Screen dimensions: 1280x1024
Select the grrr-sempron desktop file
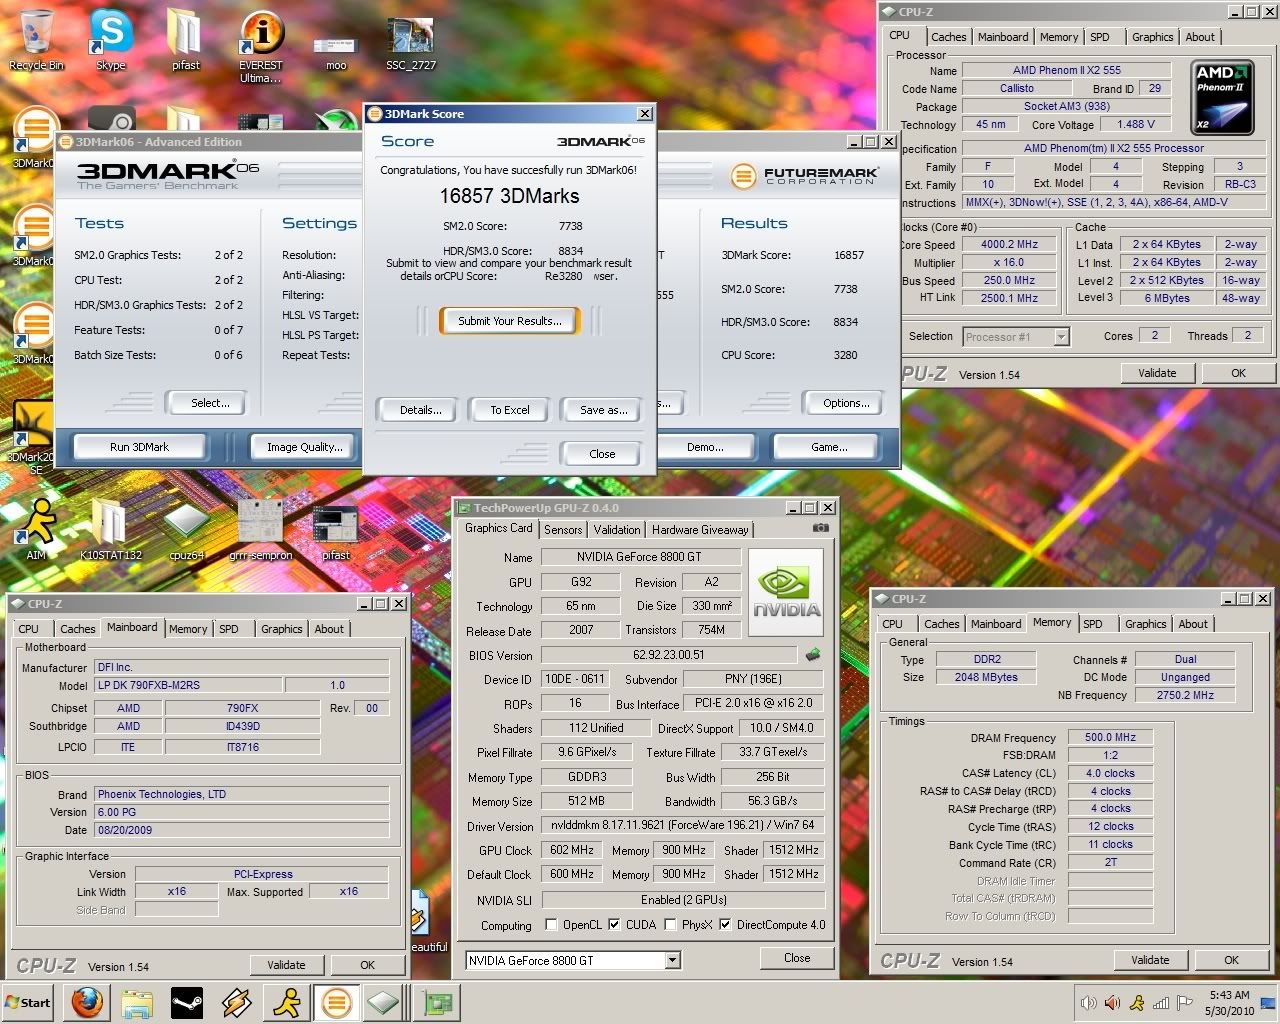point(261,528)
